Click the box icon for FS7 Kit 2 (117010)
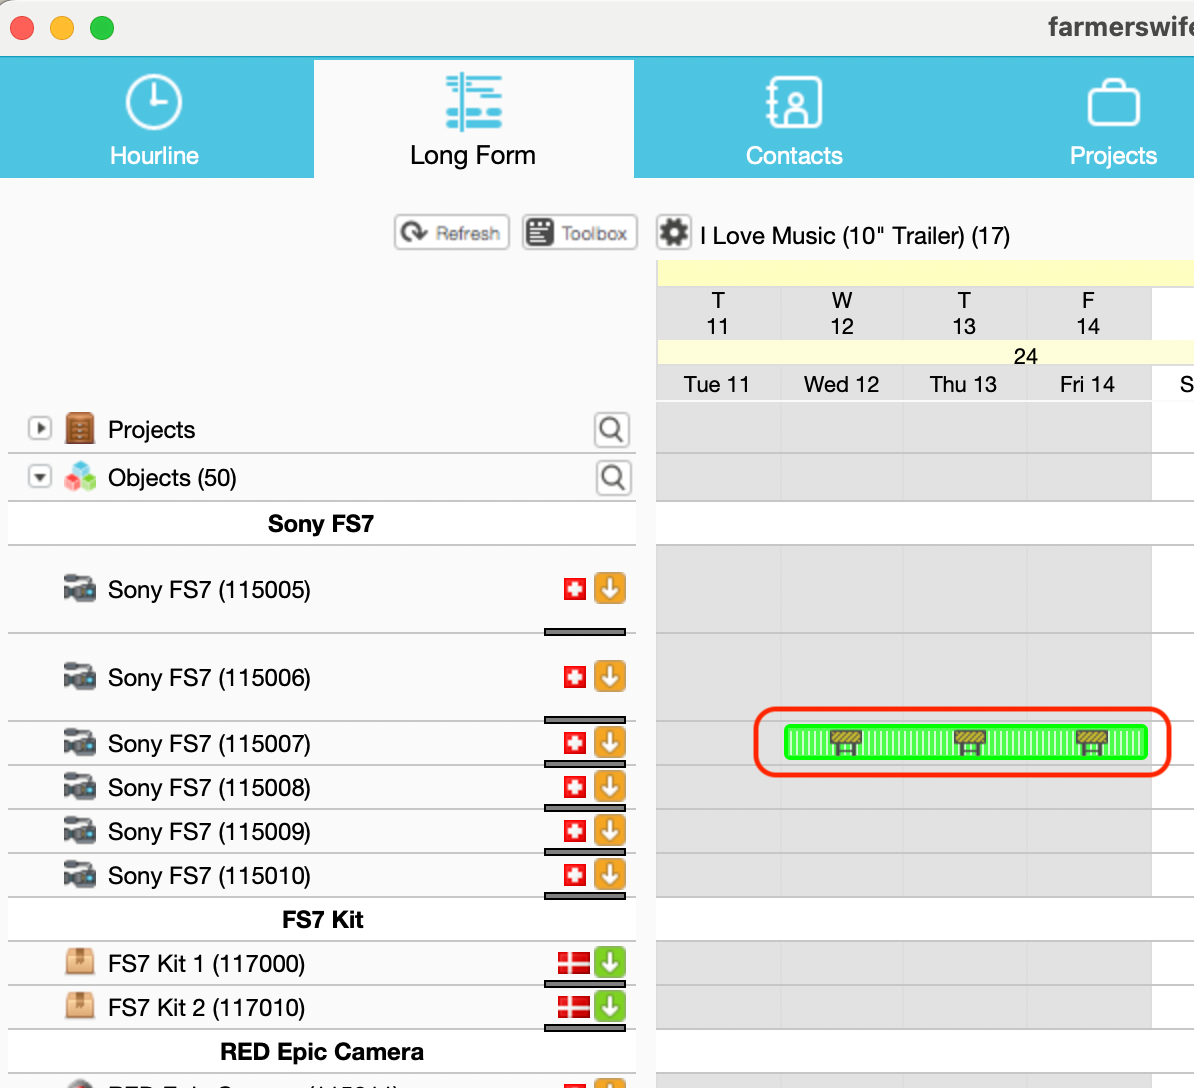The width and height of the screenshot is (1194, 1088). coord(79,1006)
